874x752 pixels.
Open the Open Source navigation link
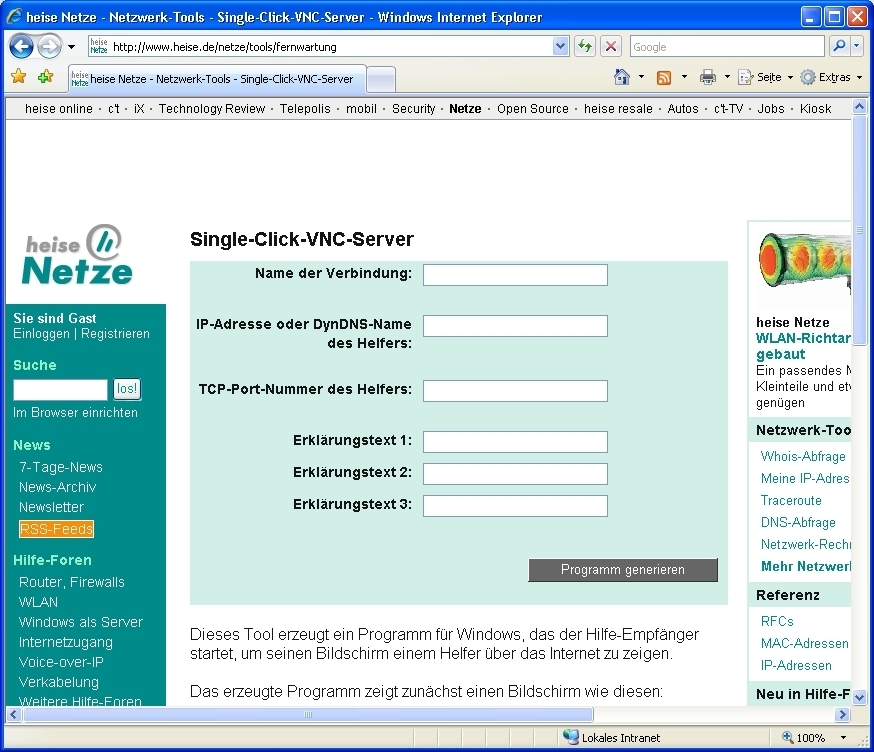click(x=532, y=109)
